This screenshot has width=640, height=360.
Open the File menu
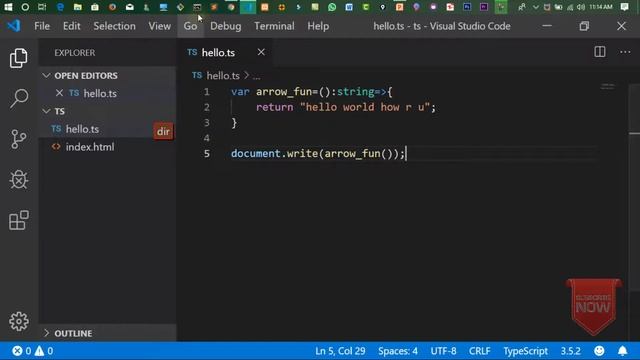(x=42, y=26)
